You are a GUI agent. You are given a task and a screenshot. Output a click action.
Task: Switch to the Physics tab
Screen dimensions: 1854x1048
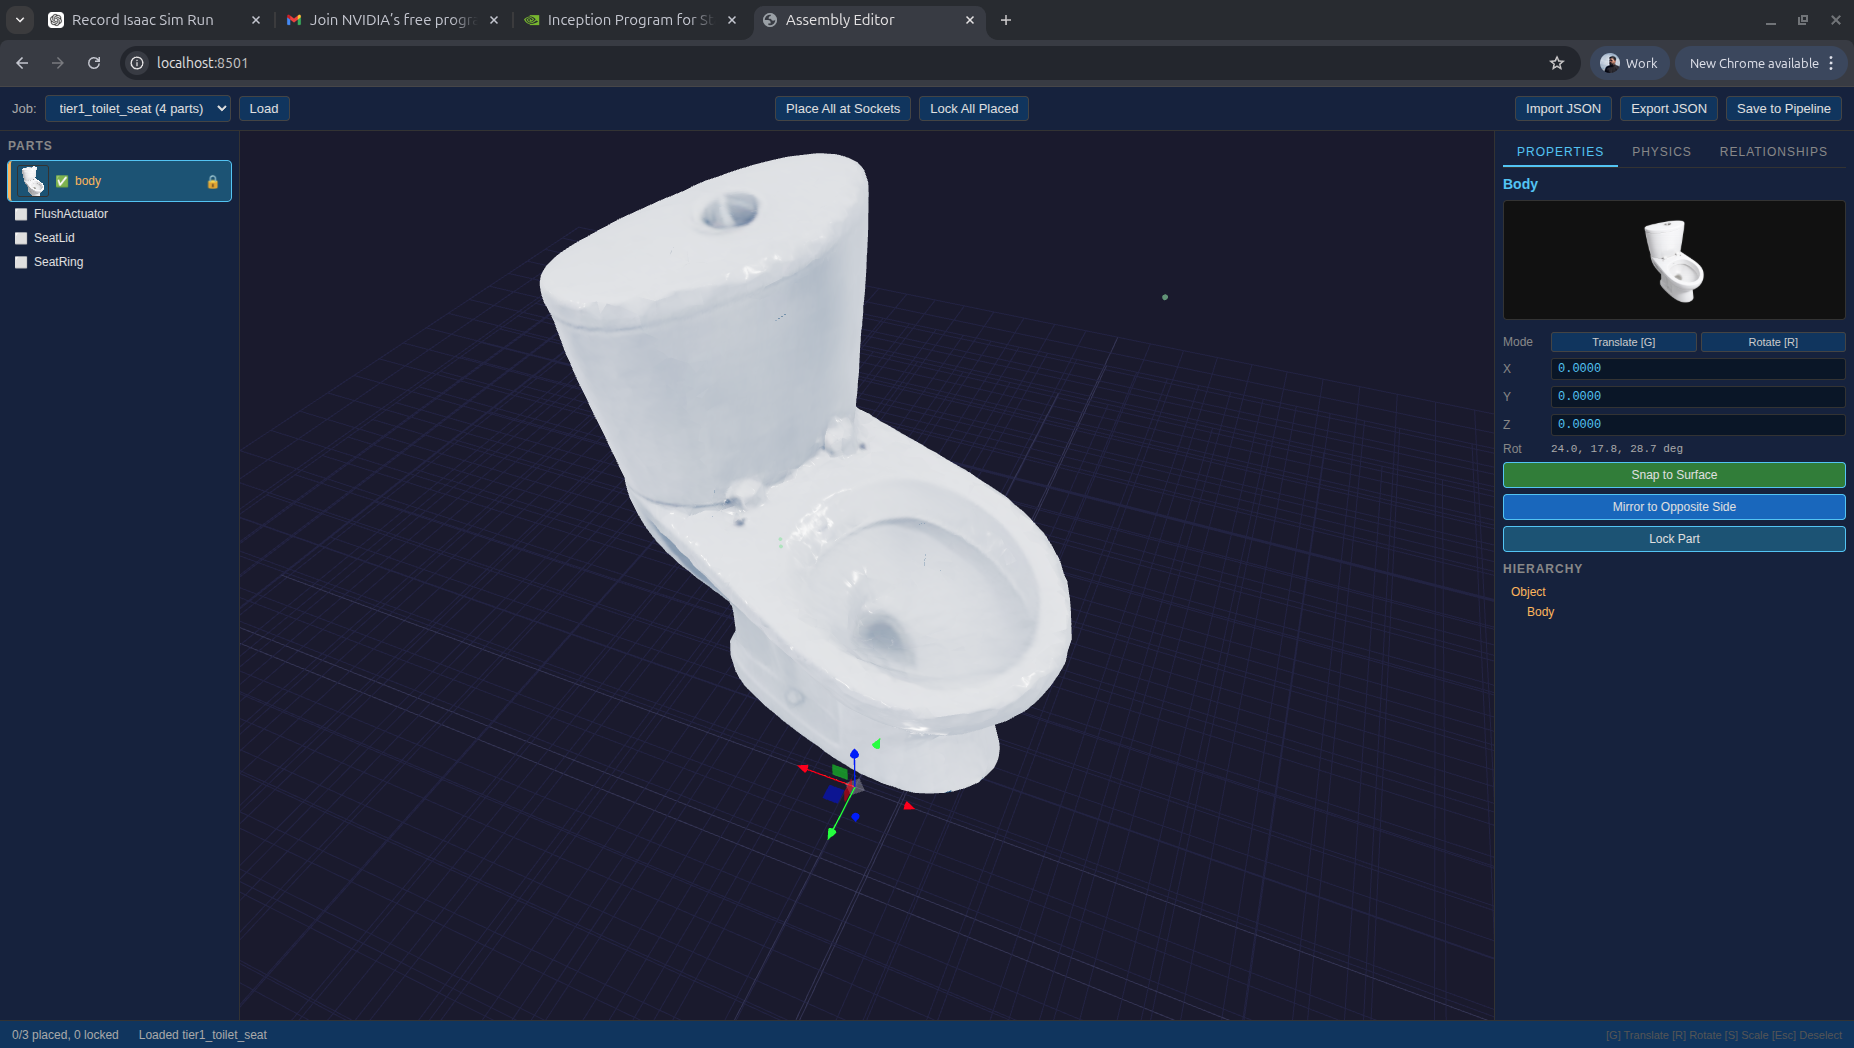click(1661, 152)
